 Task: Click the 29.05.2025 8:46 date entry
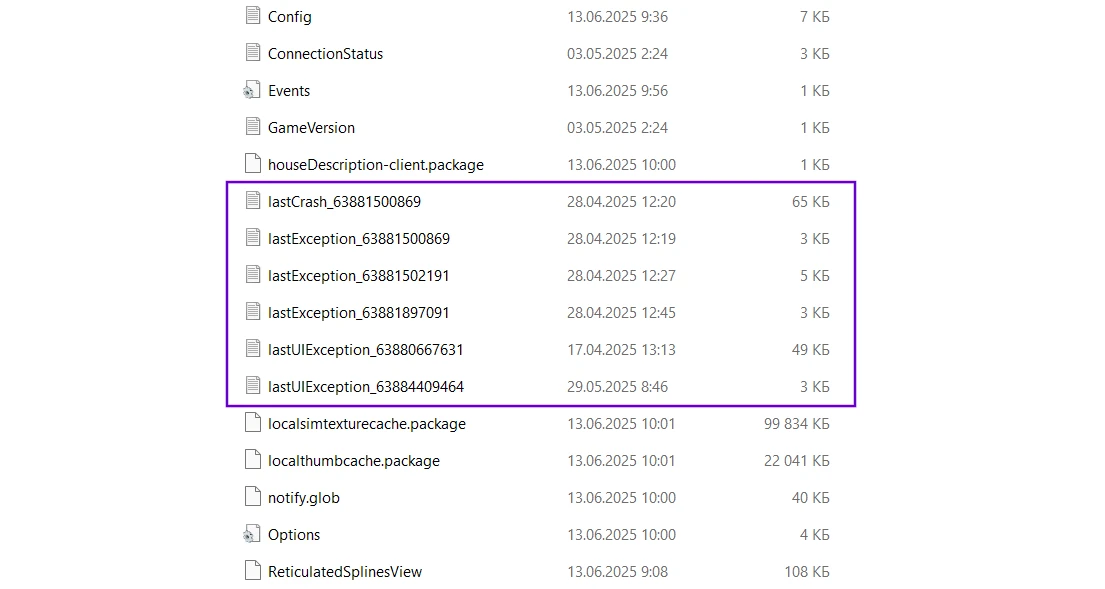[x=617, y=387]
